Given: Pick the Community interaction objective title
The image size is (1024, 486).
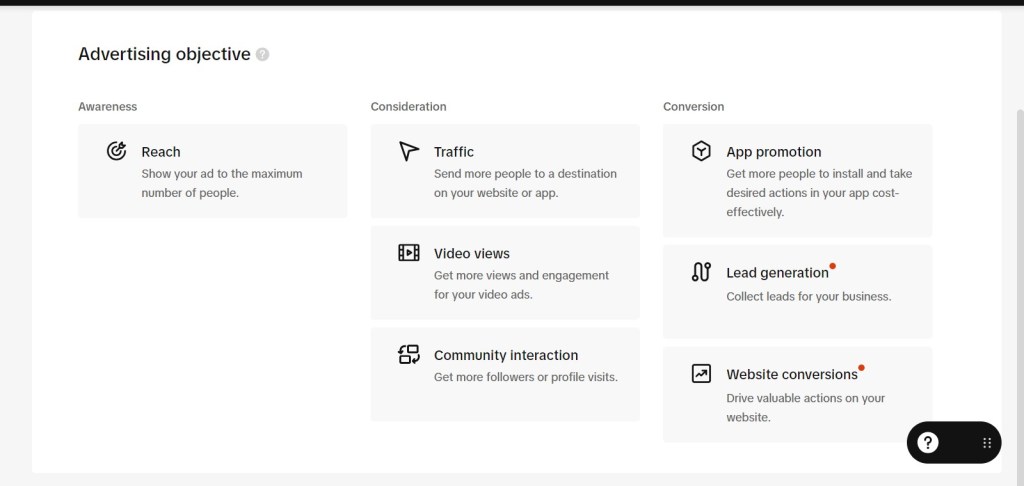Looking at the screenshot, I should pyautogui.click(x=506, y=355).
